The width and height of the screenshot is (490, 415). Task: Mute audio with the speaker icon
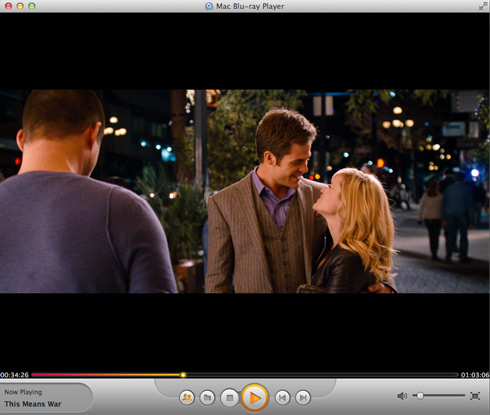click(402, 396)
